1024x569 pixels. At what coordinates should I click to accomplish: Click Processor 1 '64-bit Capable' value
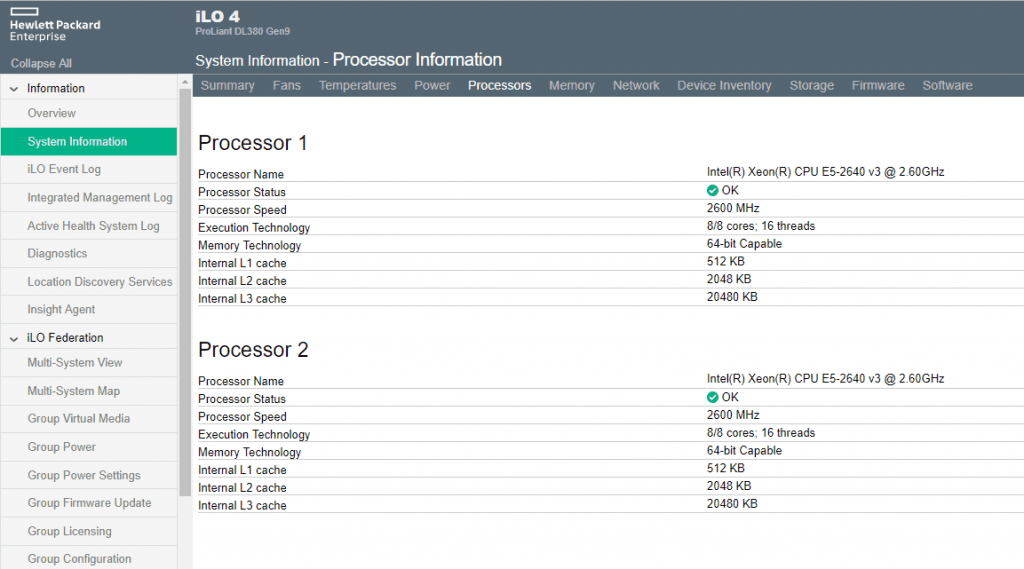744,244
